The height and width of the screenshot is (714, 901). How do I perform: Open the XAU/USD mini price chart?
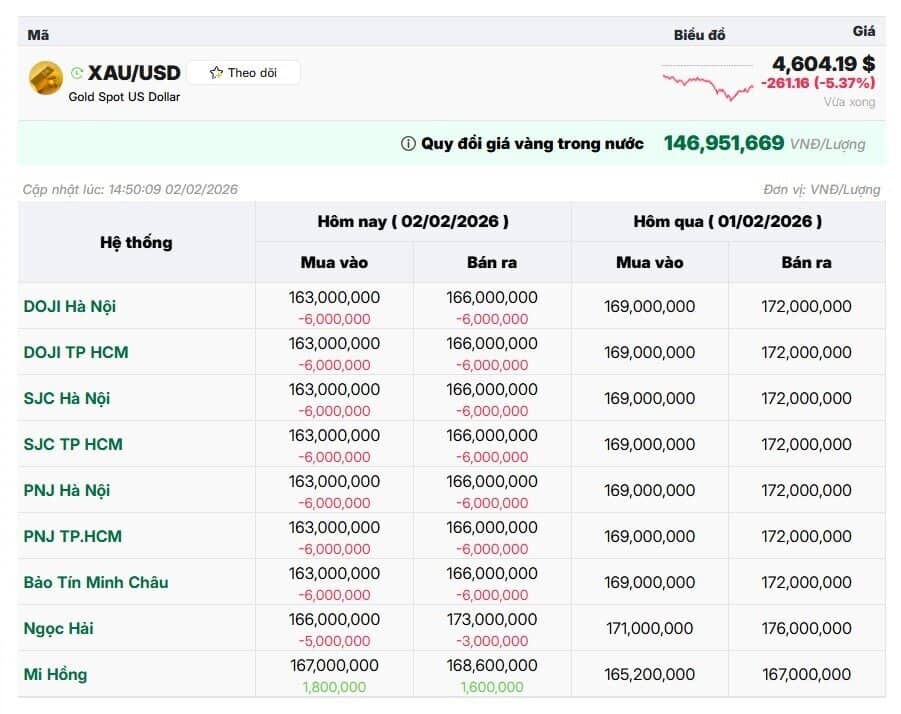pos(707,84)
